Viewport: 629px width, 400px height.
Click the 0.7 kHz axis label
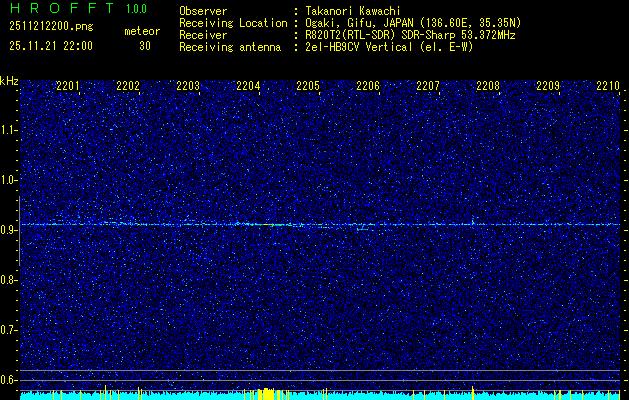pos(8,330)
